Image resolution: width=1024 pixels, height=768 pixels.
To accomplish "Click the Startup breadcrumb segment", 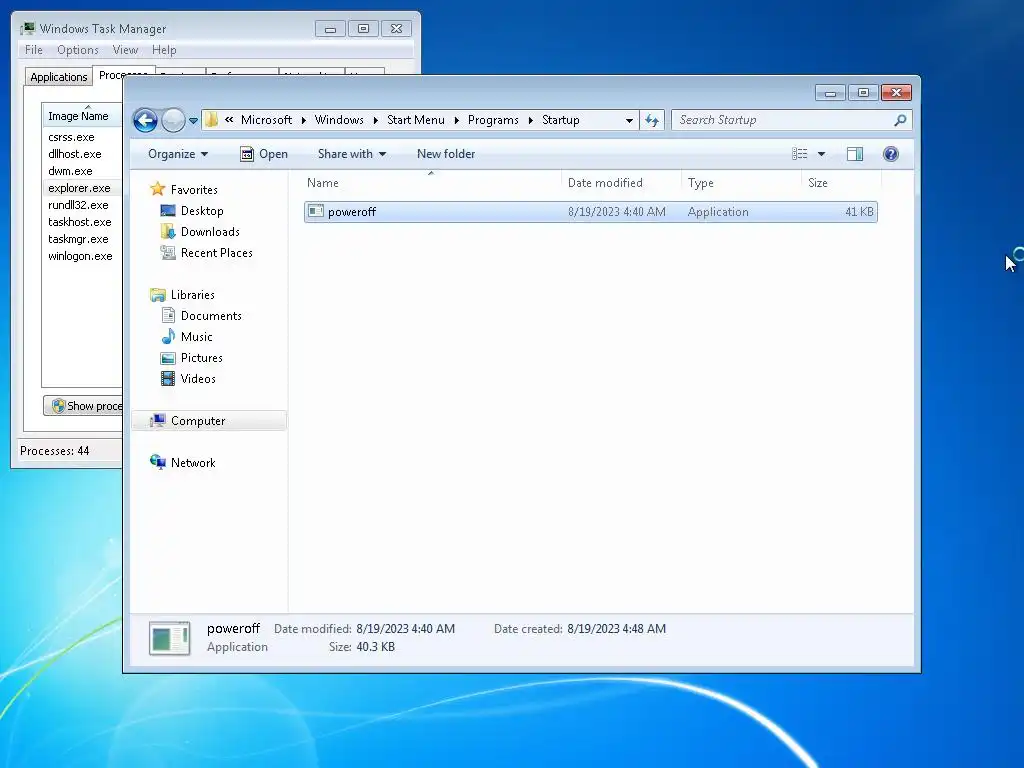I will coord(560,120).
